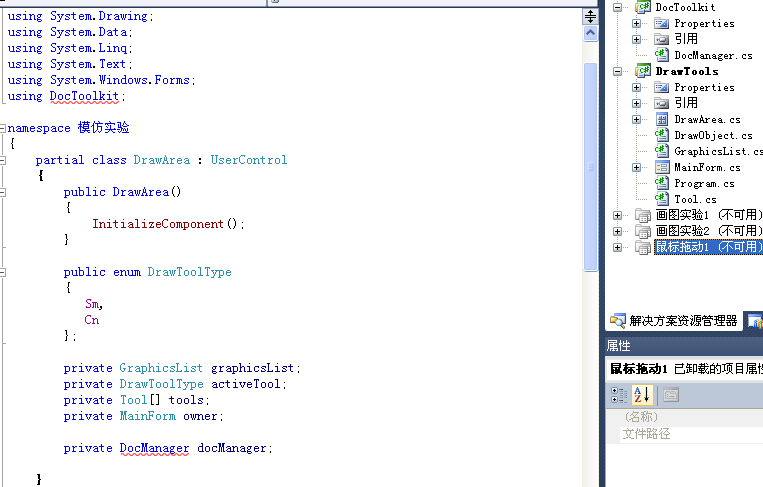This screenshot has height=487, width=763.
Task: Click the Tool.cs file icon
Action: (x=661, y=199)
